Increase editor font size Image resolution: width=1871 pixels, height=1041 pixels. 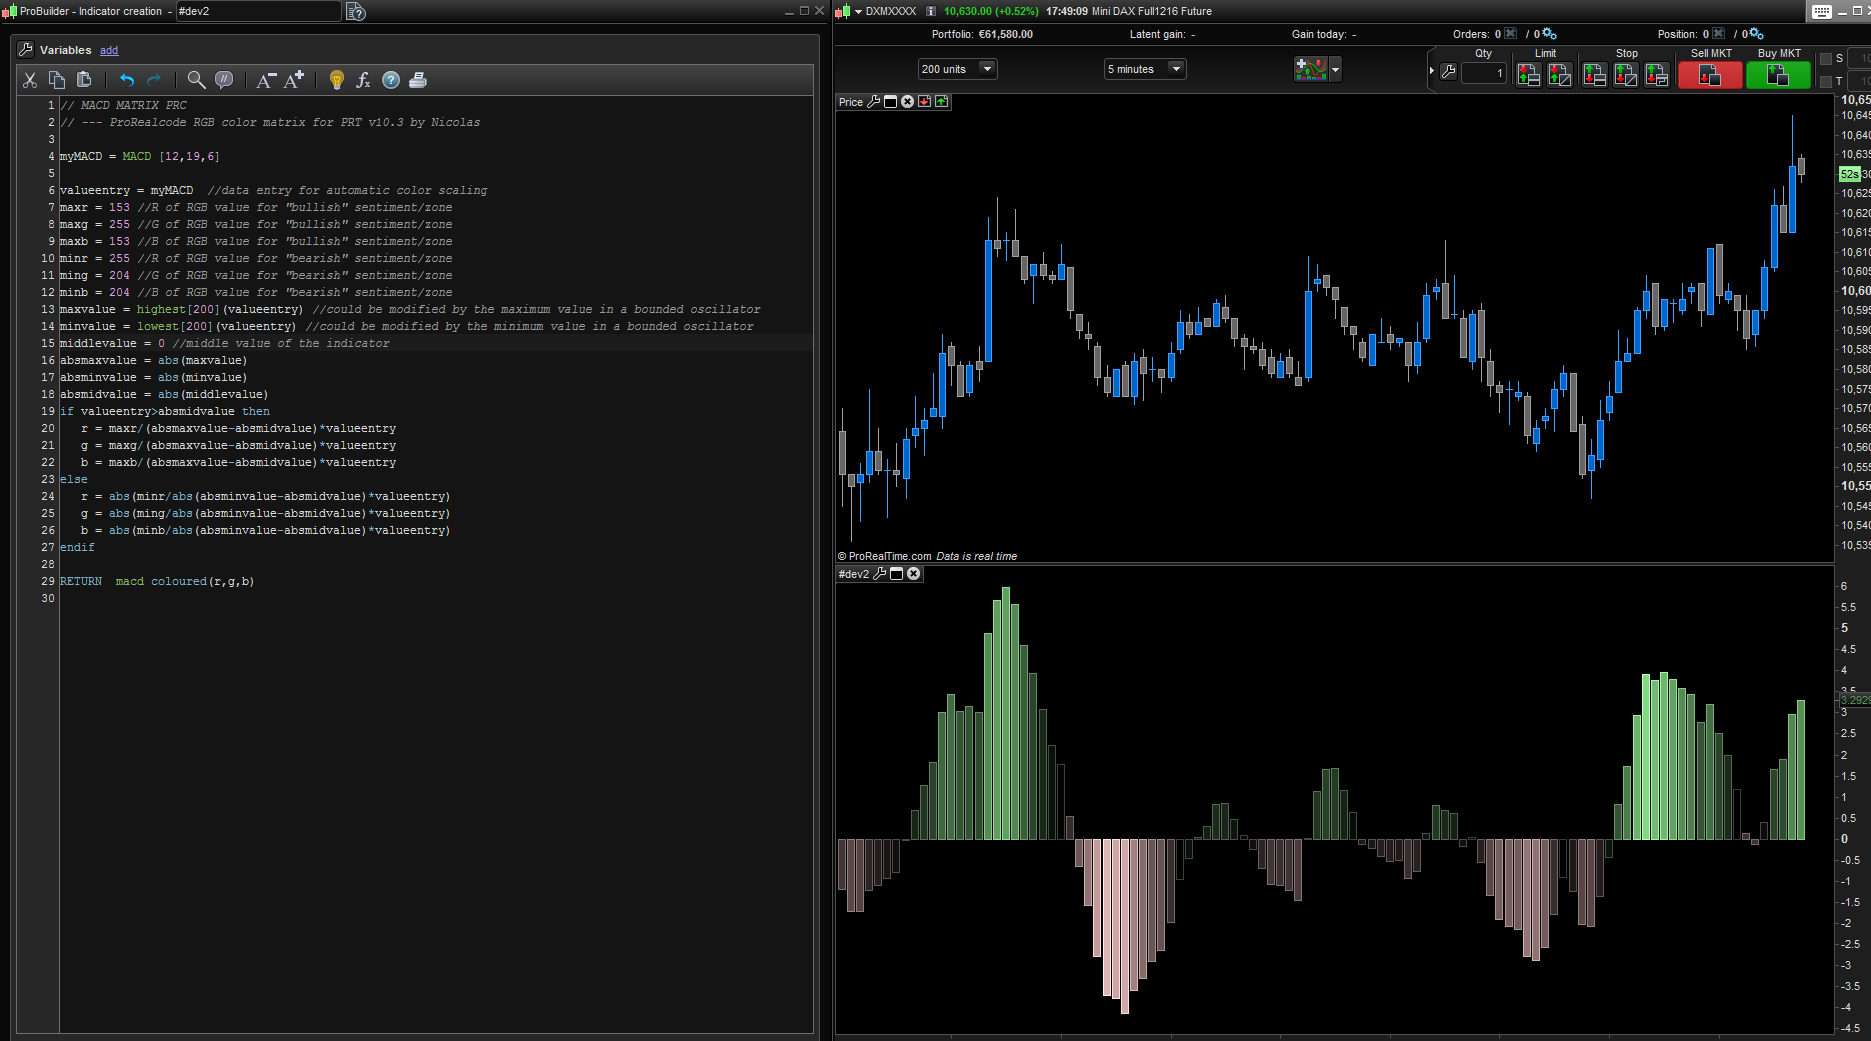[294, 80]
